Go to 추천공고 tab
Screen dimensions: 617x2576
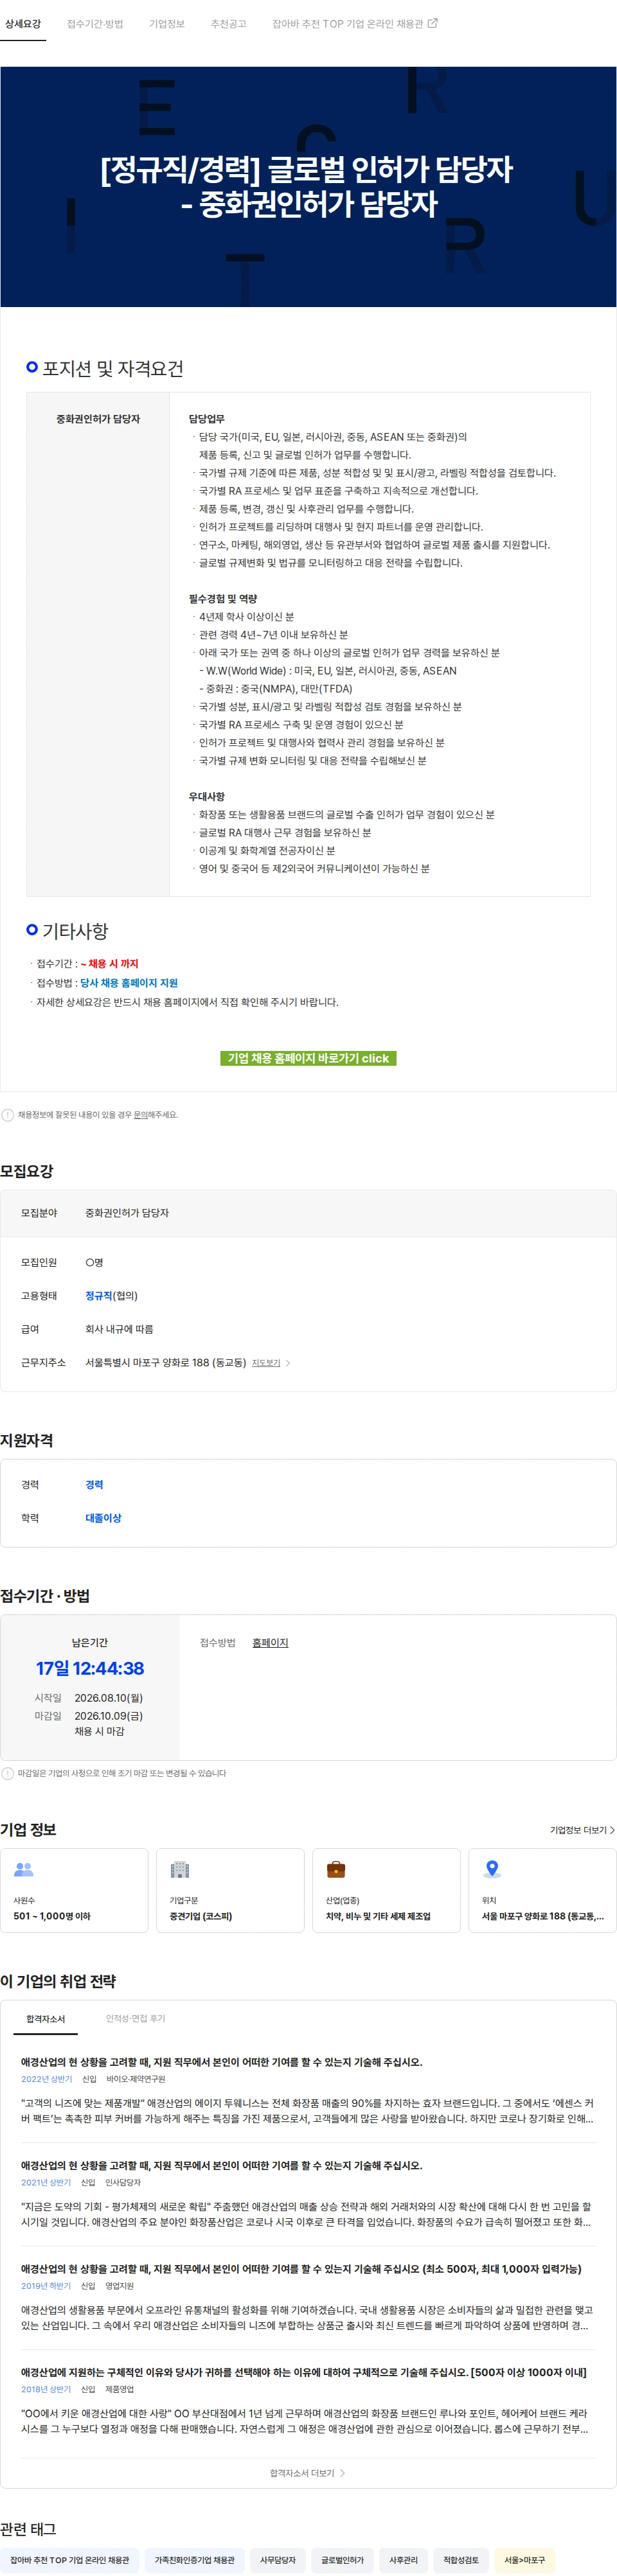228,24
